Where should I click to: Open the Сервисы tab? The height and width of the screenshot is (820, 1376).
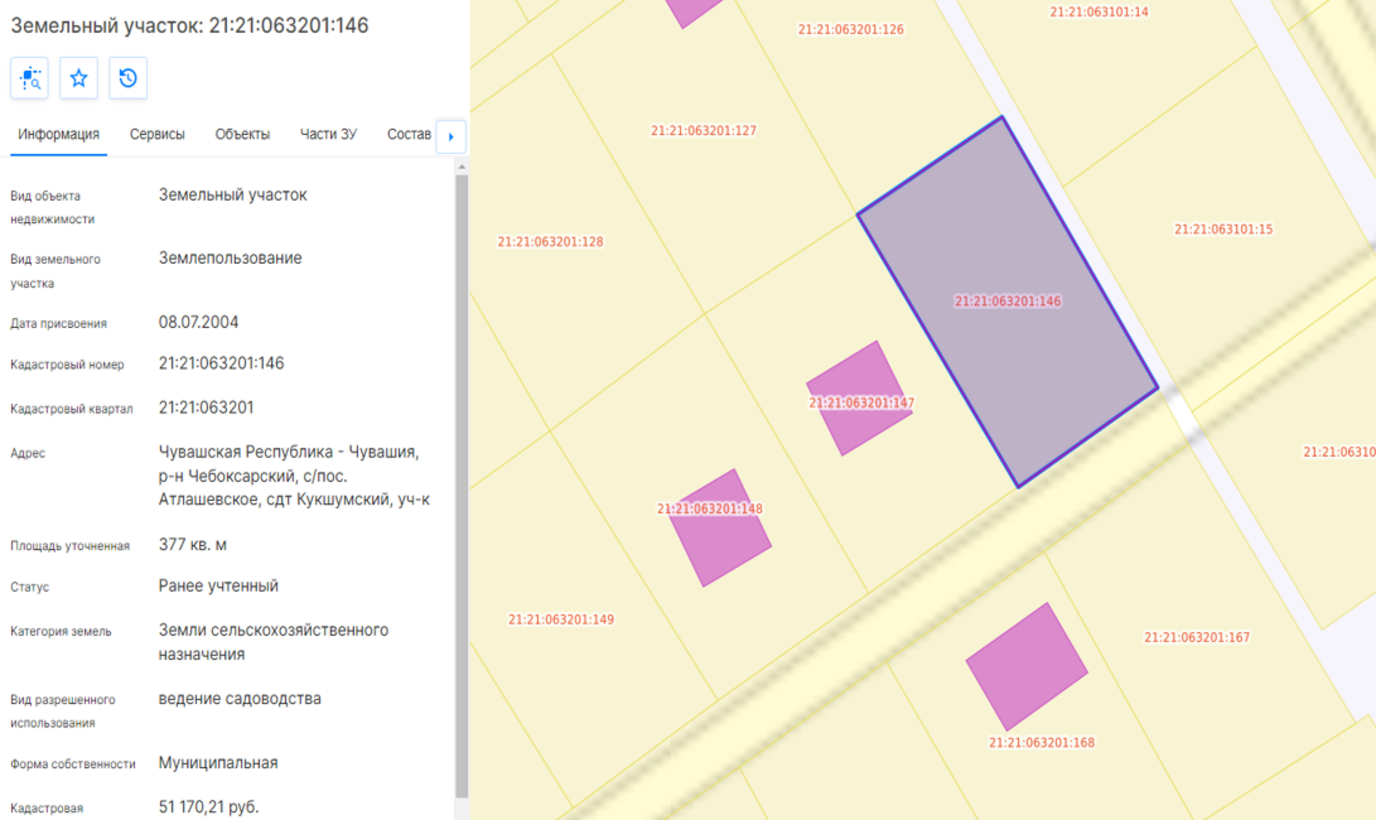point(157,135)
